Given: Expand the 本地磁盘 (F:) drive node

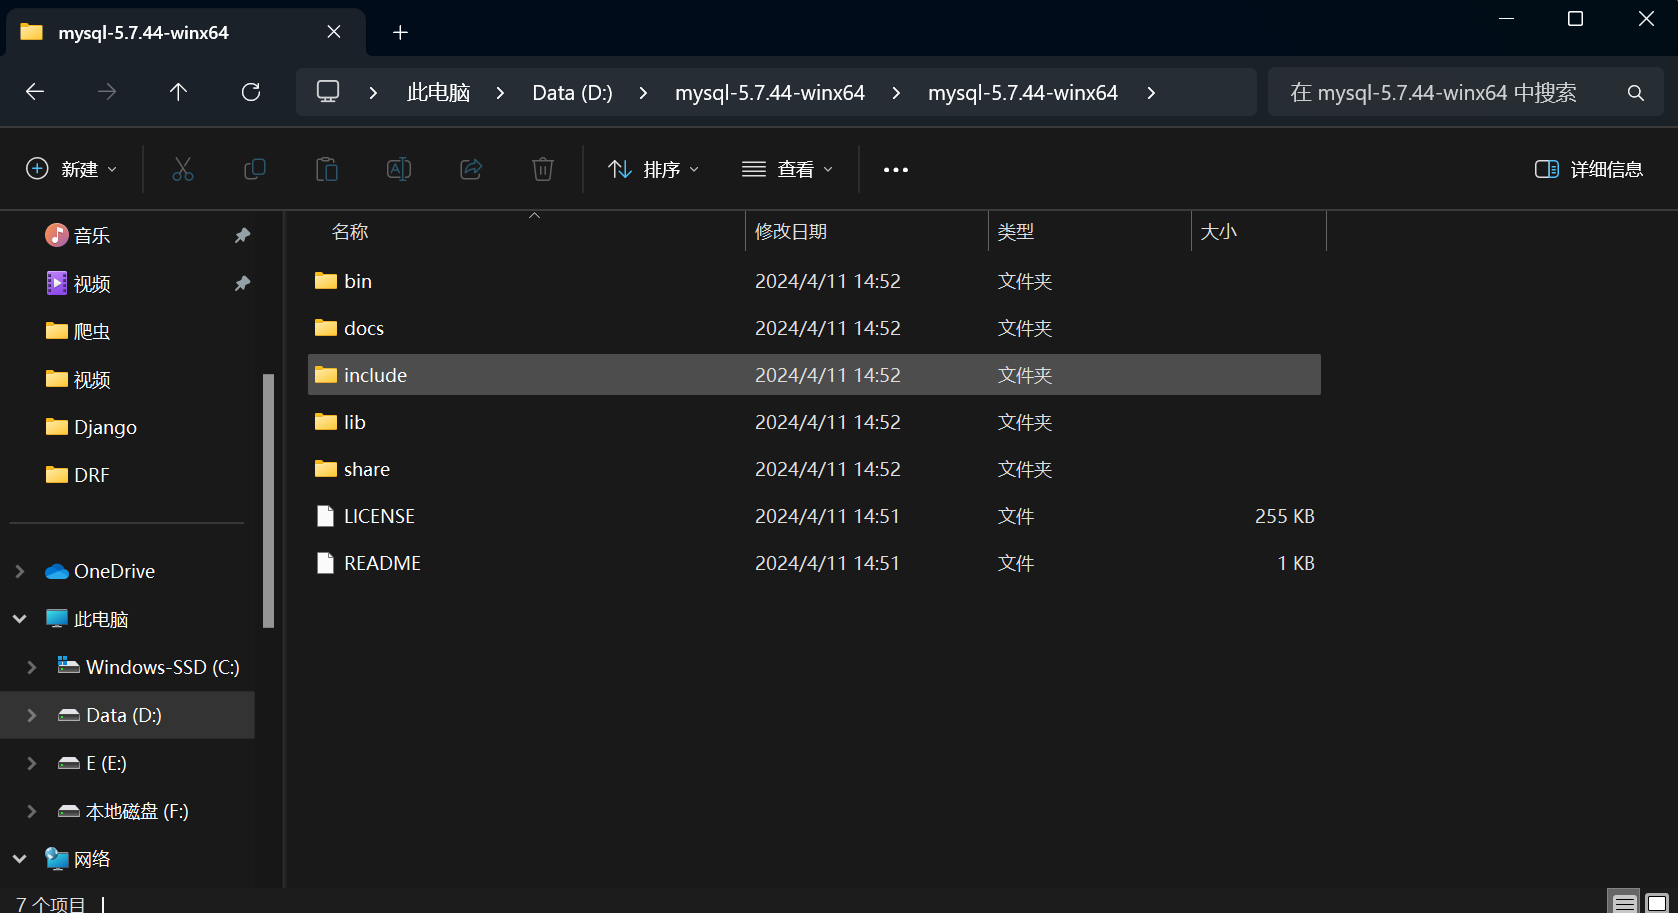Looking at the screenshot, I should click(32, 811).
